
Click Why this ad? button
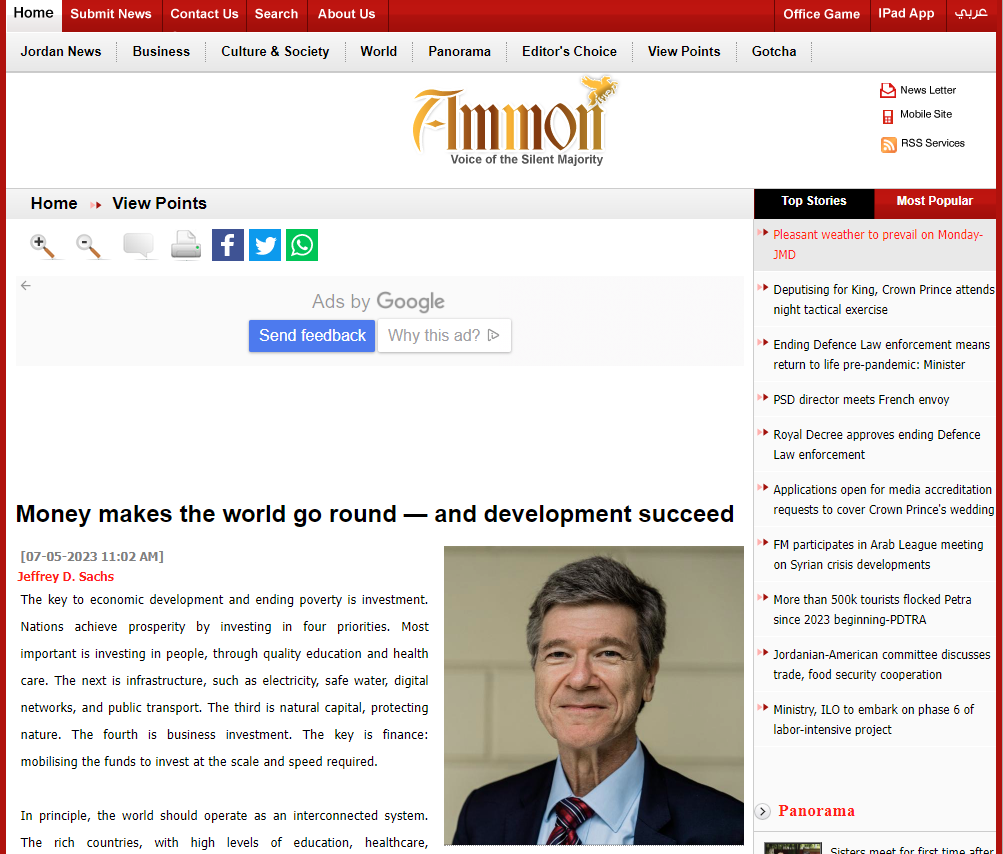(444, 336)
